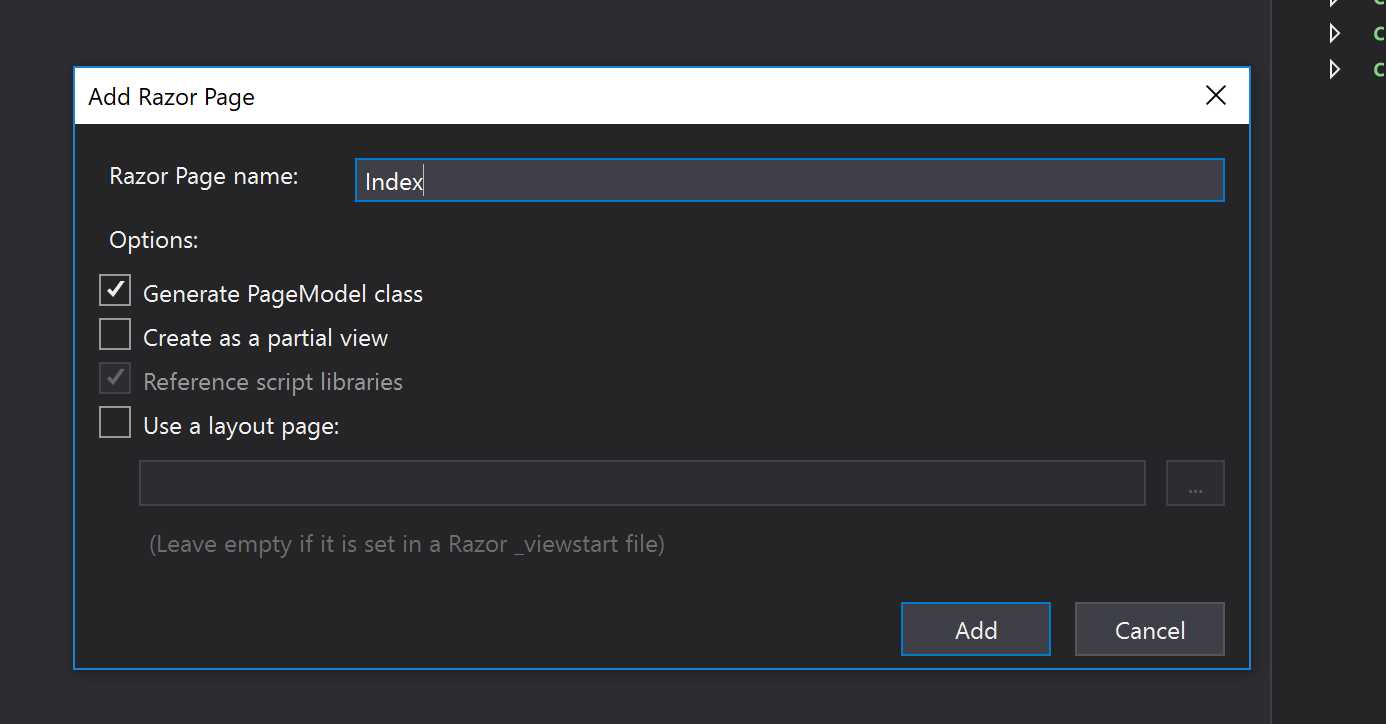Select the Index text in the name field
This screenshot has width=1386, height=724.
point(392,181)
